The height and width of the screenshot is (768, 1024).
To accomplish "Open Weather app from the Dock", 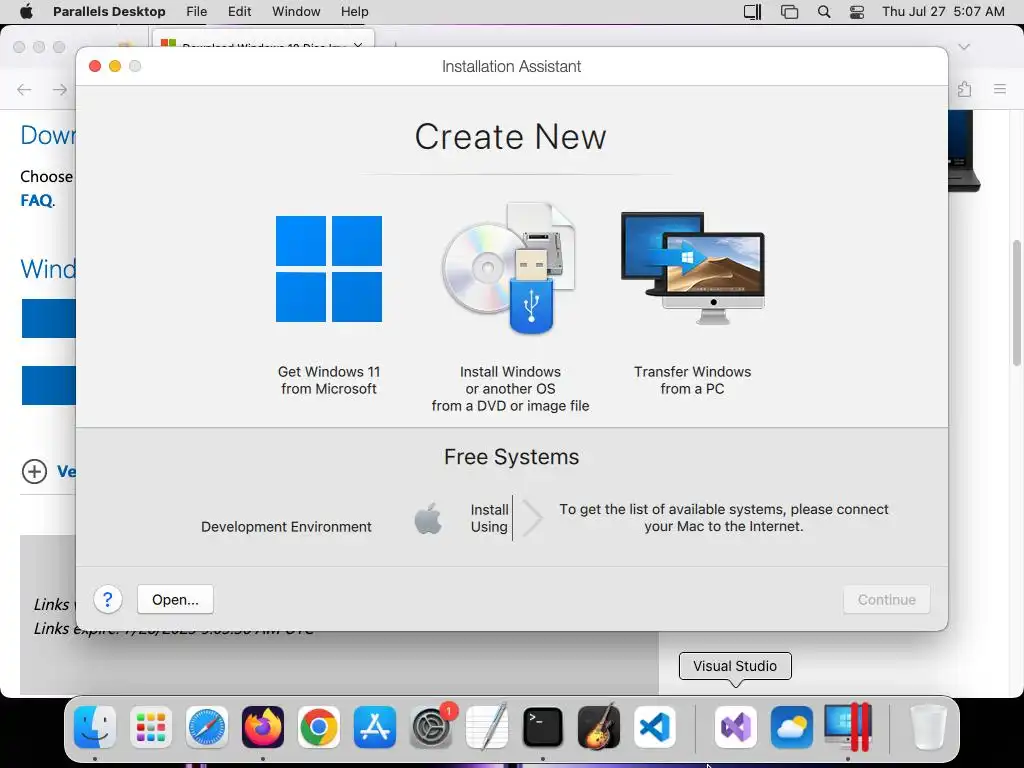I will tap(792, 727).
